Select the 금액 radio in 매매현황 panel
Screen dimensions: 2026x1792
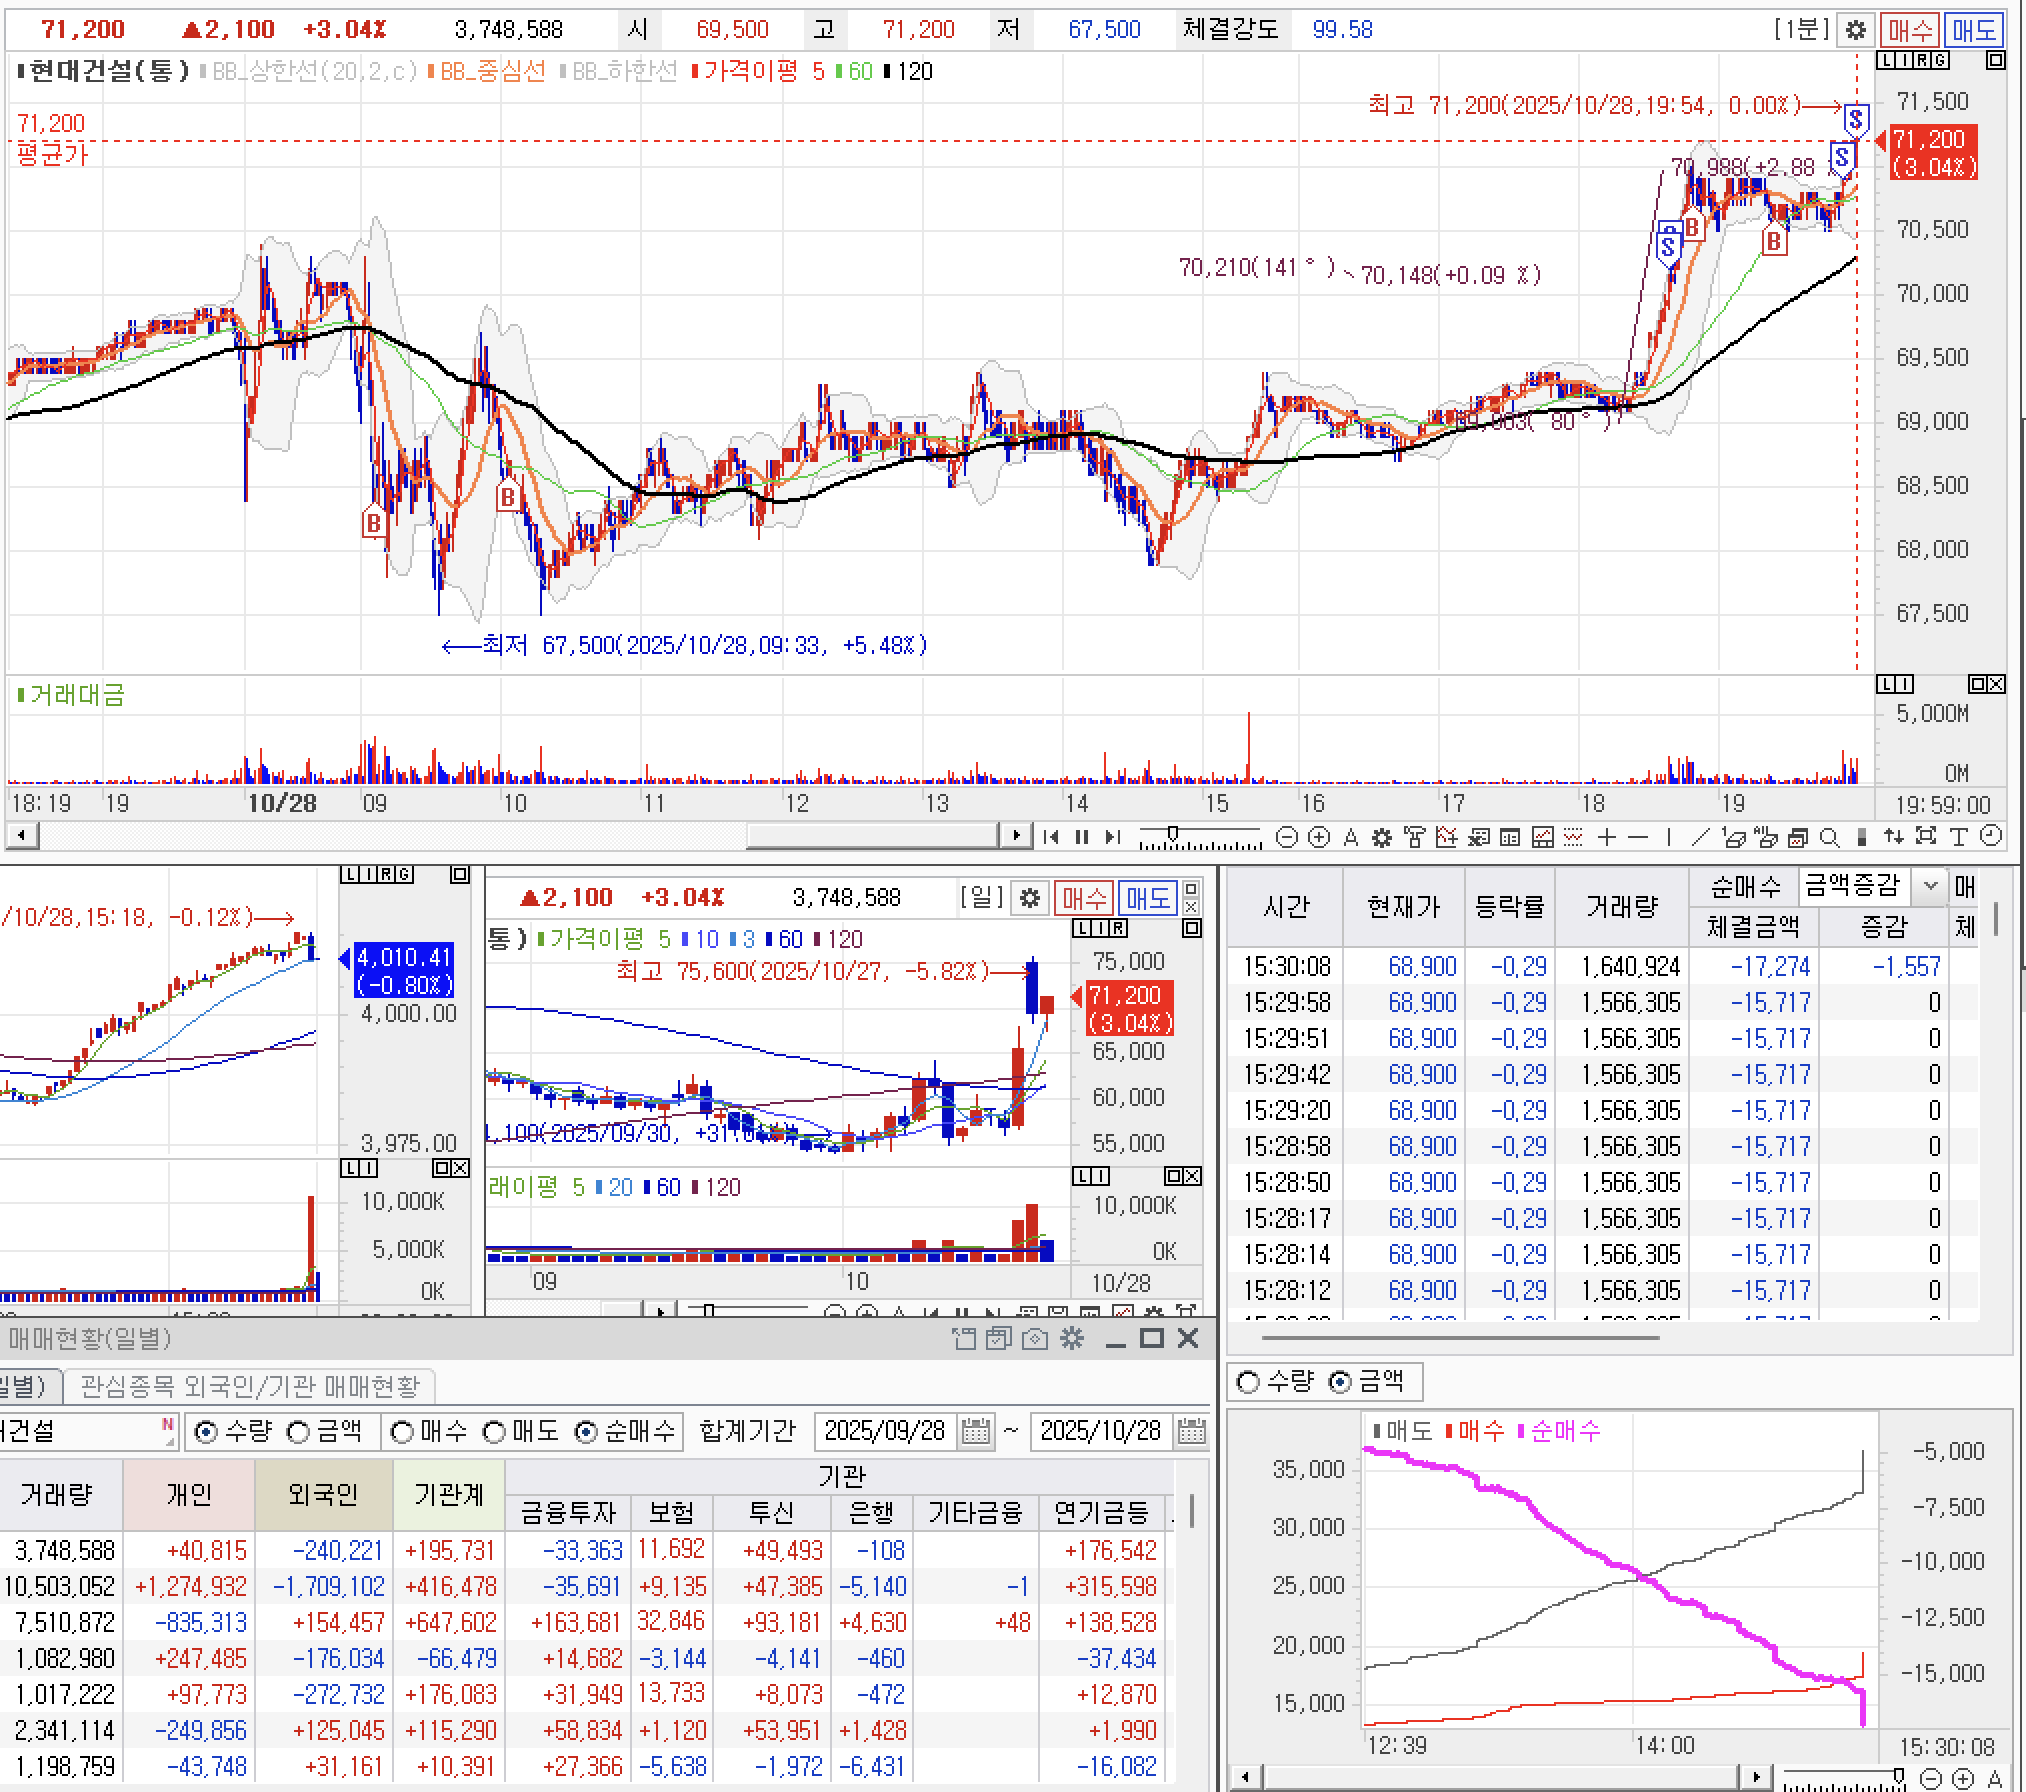coord(299,1432)
